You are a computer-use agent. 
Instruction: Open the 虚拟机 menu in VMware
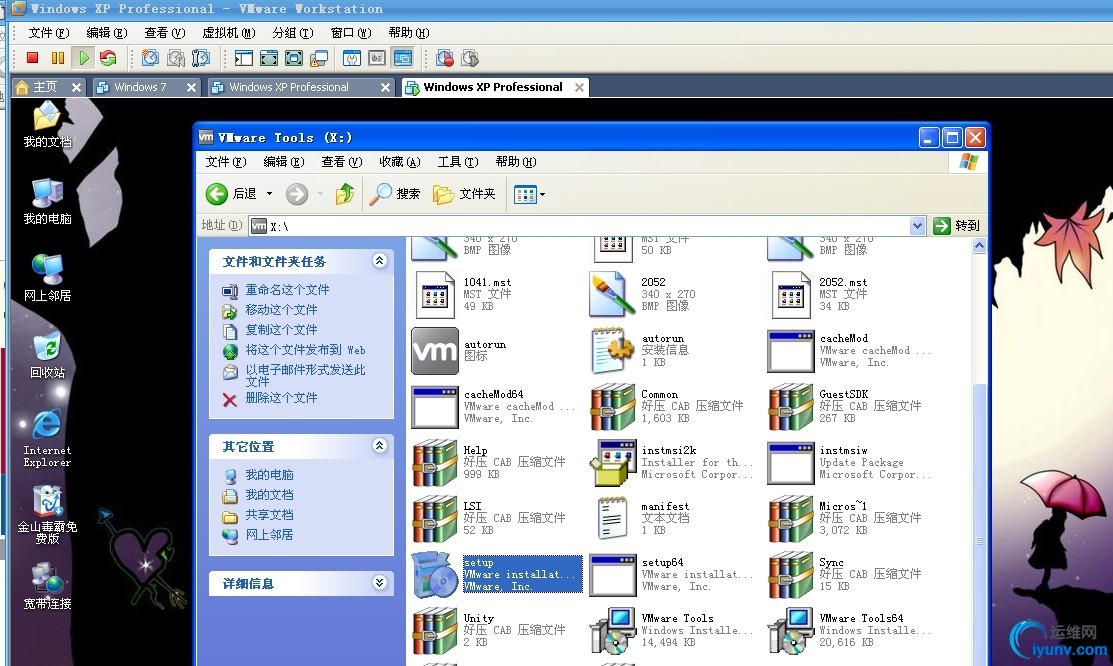[229, 33]
